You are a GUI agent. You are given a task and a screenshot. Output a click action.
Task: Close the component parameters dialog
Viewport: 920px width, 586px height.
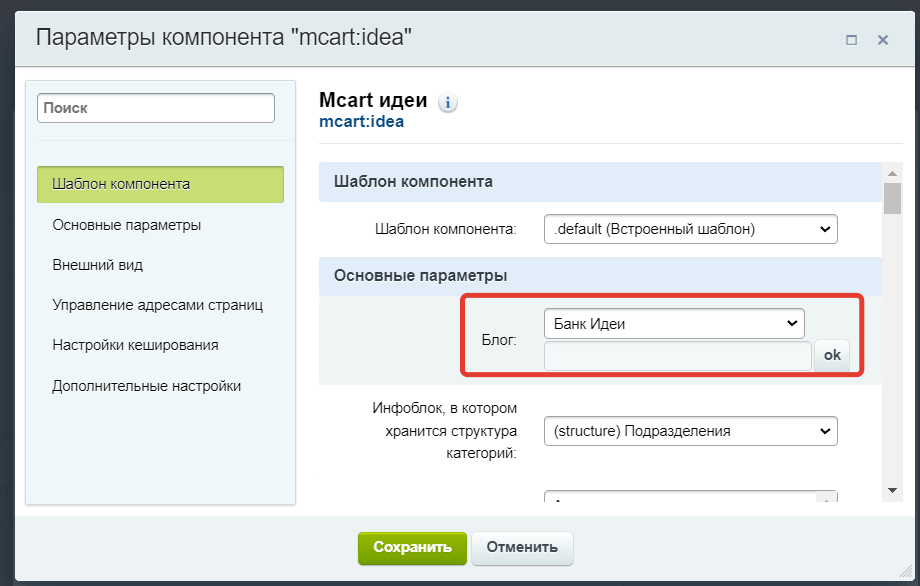click(883, 40)
